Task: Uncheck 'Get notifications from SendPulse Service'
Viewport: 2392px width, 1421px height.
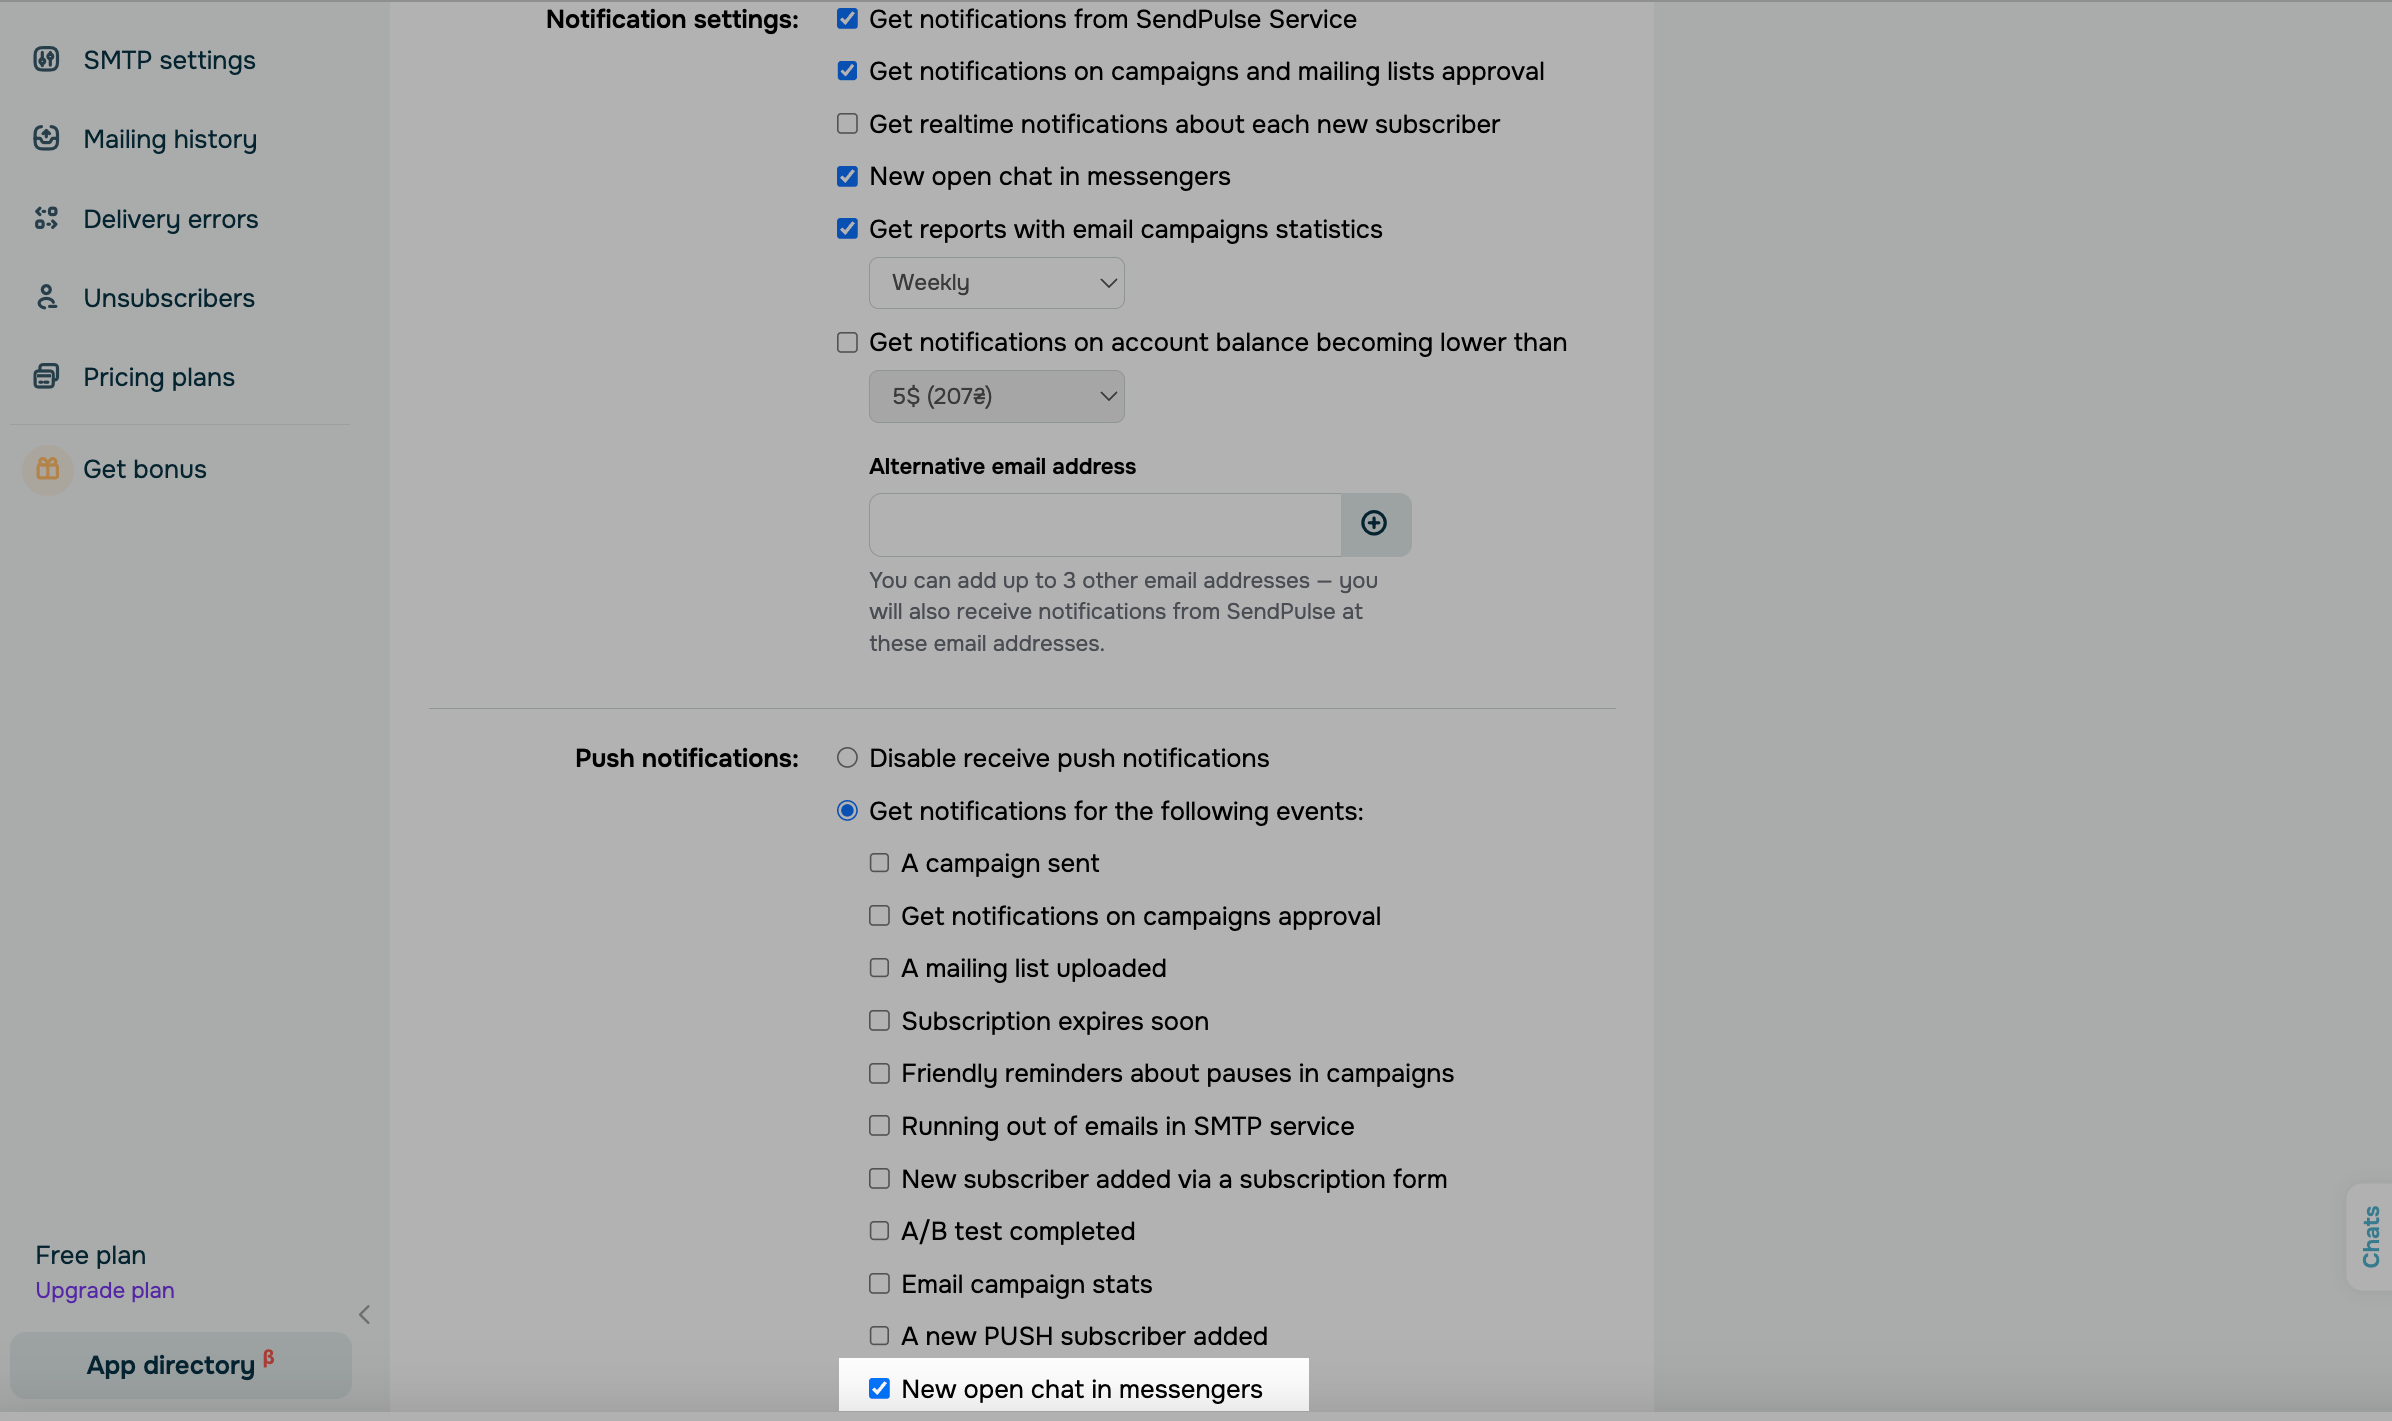Action: [847, 19]
